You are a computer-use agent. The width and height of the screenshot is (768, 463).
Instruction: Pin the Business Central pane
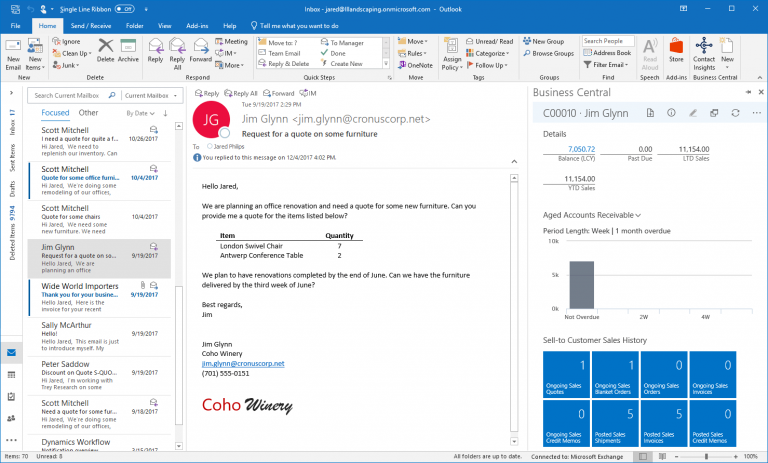point(748,92)
